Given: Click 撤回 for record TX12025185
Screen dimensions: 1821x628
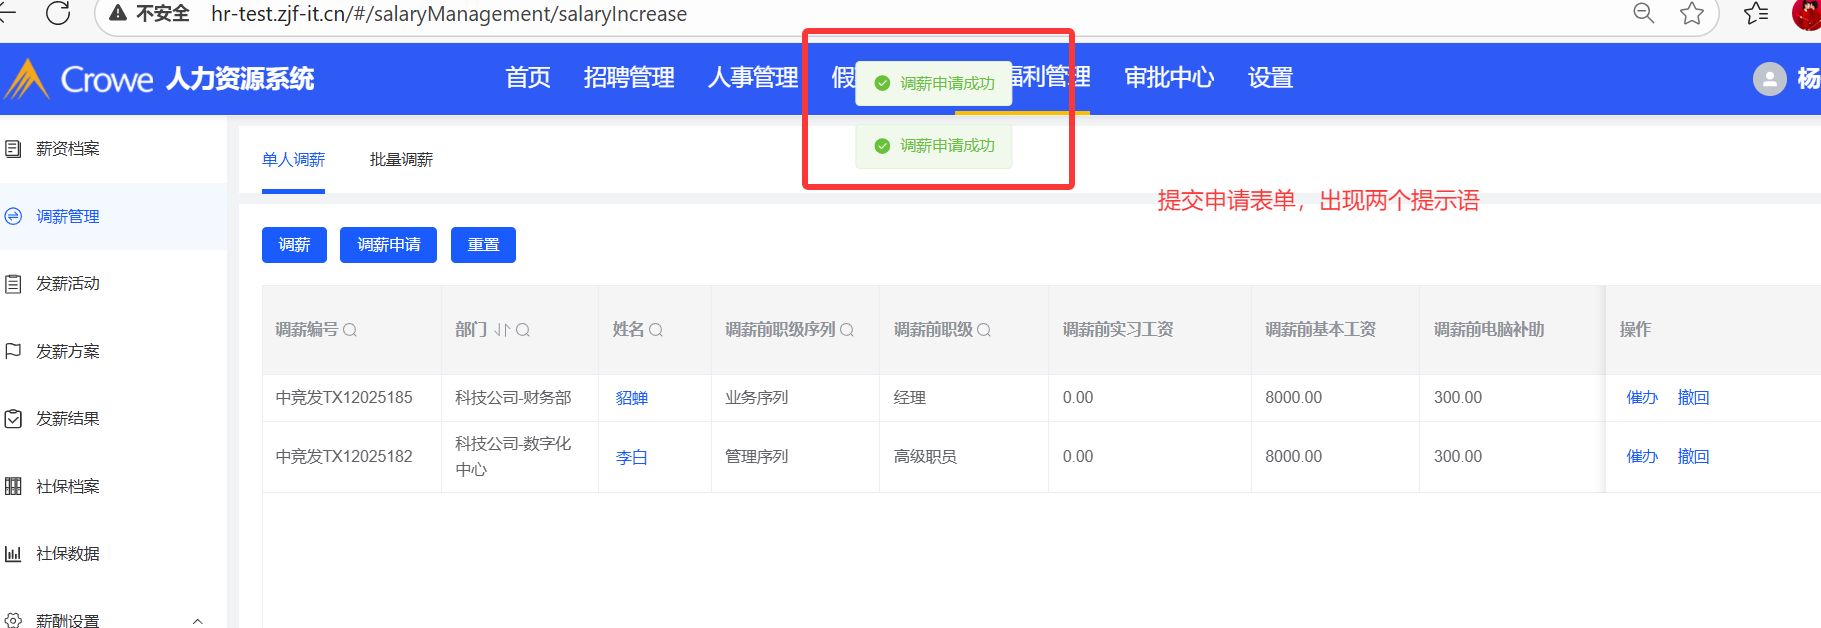Looking at the screenshot, I should tap(1693, 397).
